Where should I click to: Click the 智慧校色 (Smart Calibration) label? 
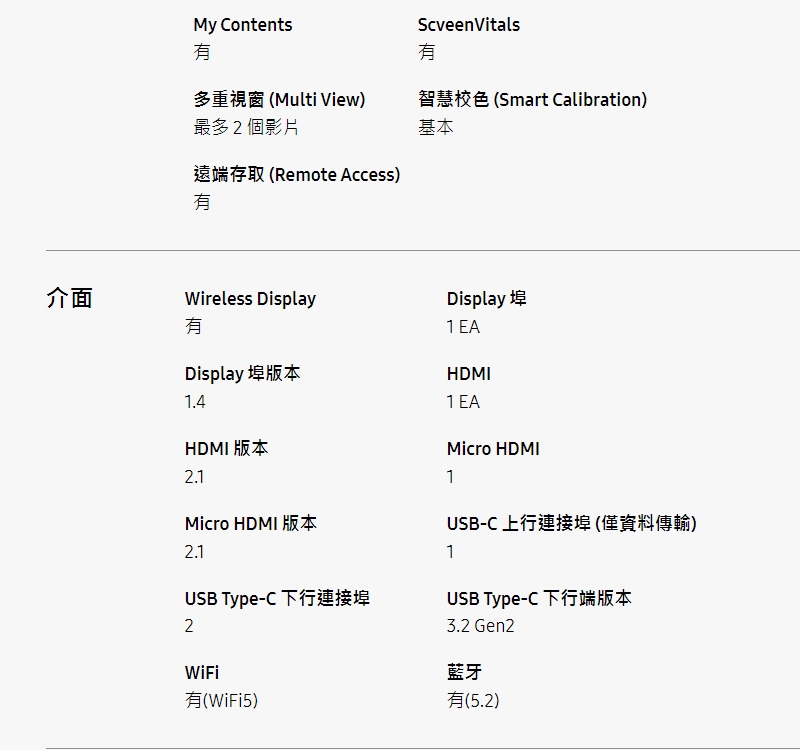click(x=532, y=100)
